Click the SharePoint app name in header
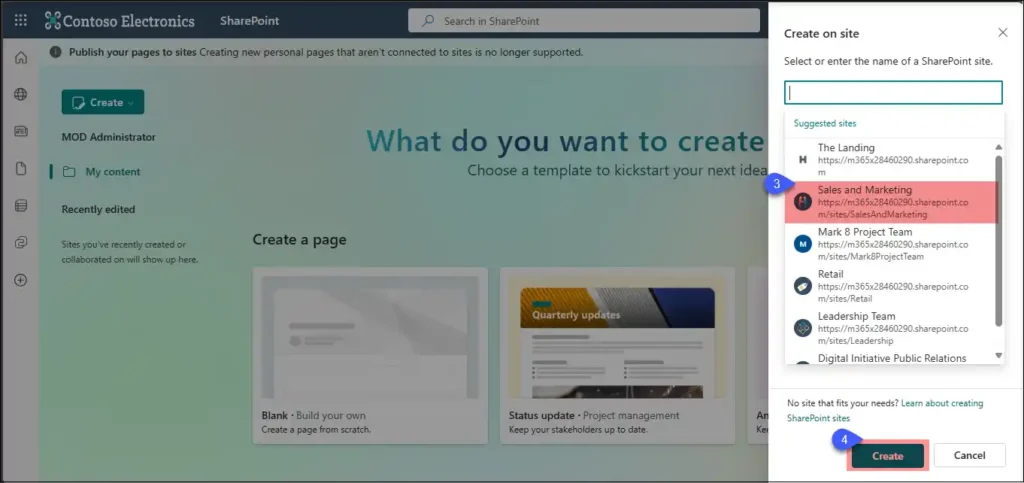 (x=249, y=21)
